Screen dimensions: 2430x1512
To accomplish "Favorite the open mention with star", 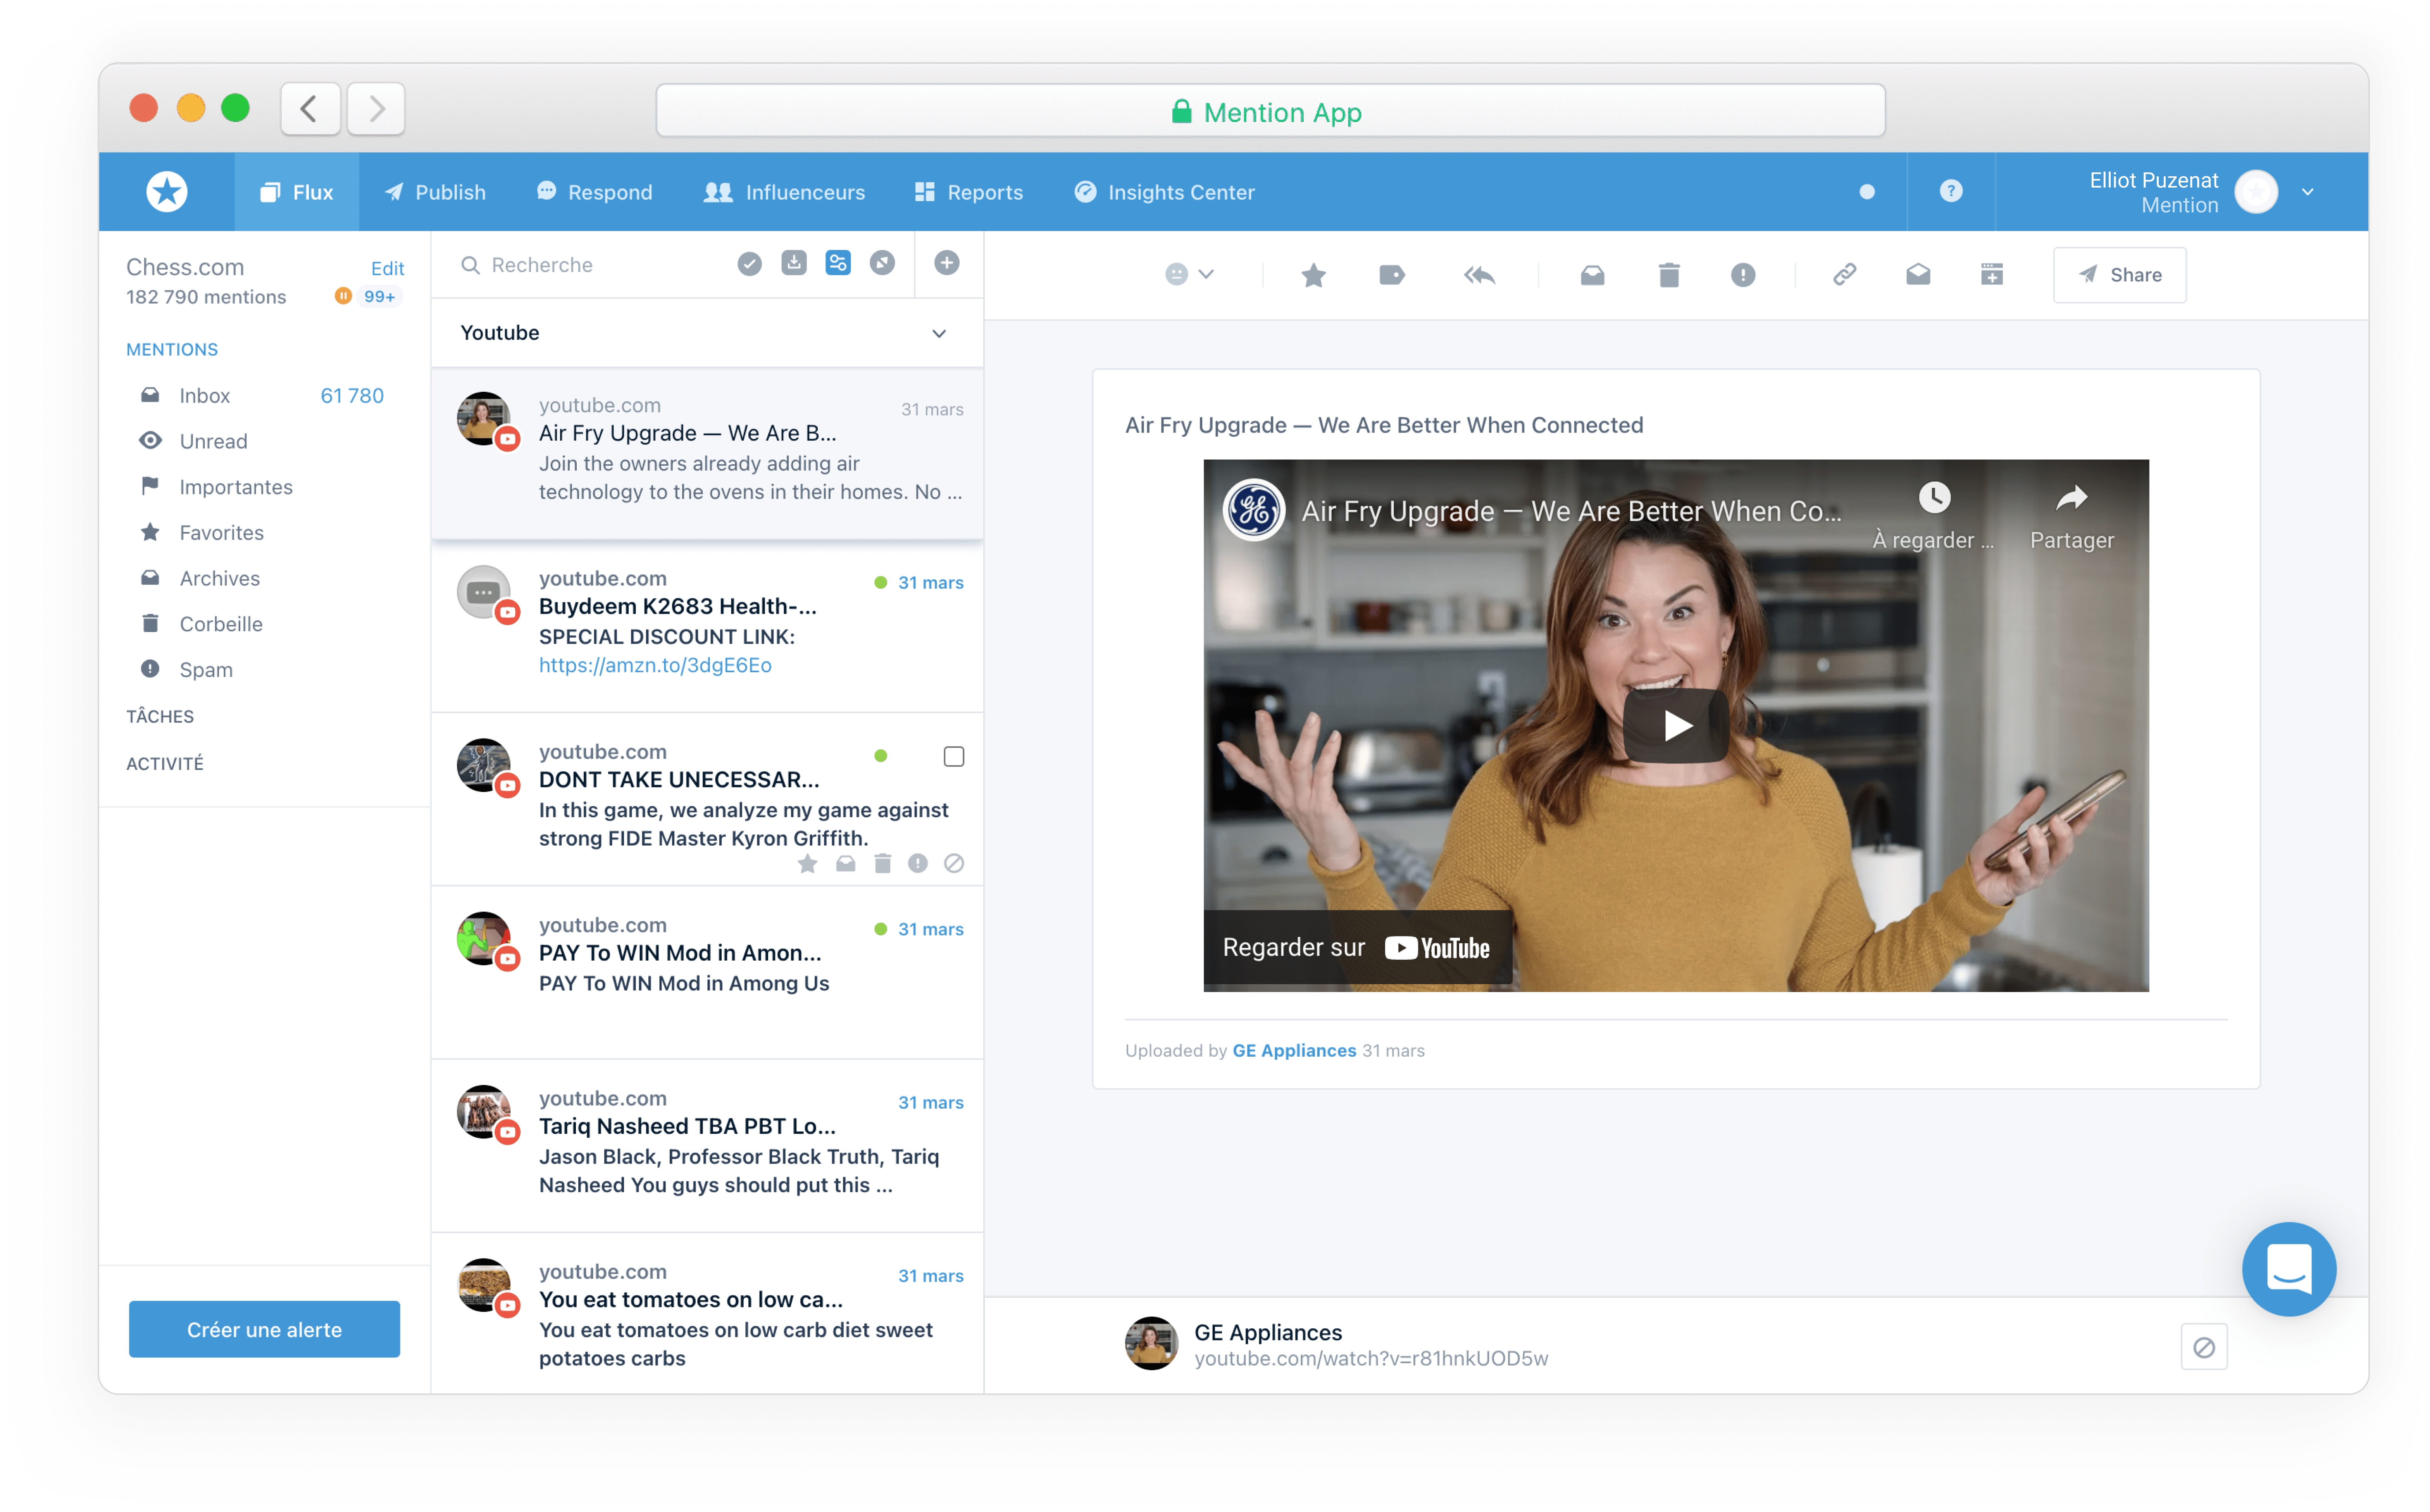I will [x=1314, y=275].
